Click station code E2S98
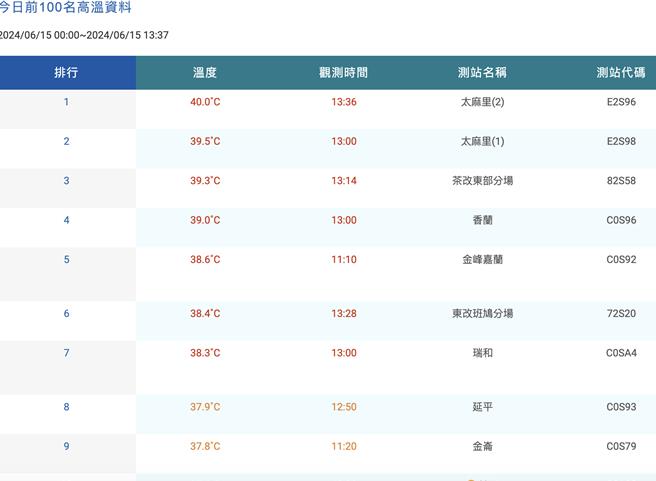The height and width of the screenshot is (481, 656). [621, 141]
